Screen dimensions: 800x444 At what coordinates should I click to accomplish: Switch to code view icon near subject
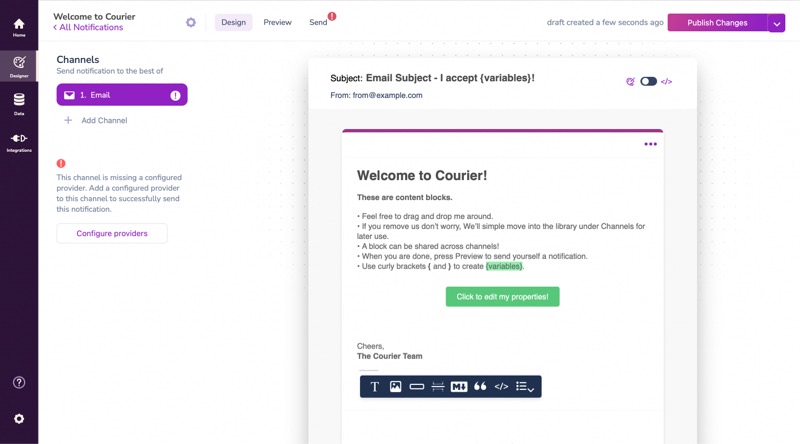[x=666, y=82]
